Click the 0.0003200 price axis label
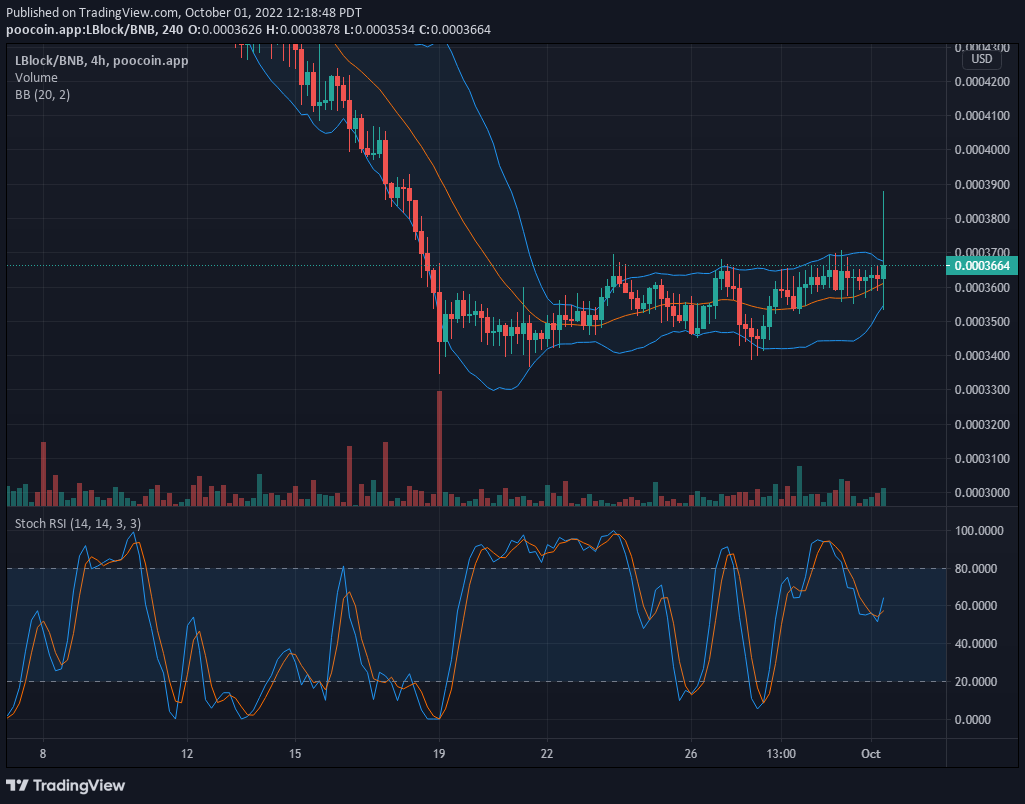The image size is (1025, 804). click(982, 425)
